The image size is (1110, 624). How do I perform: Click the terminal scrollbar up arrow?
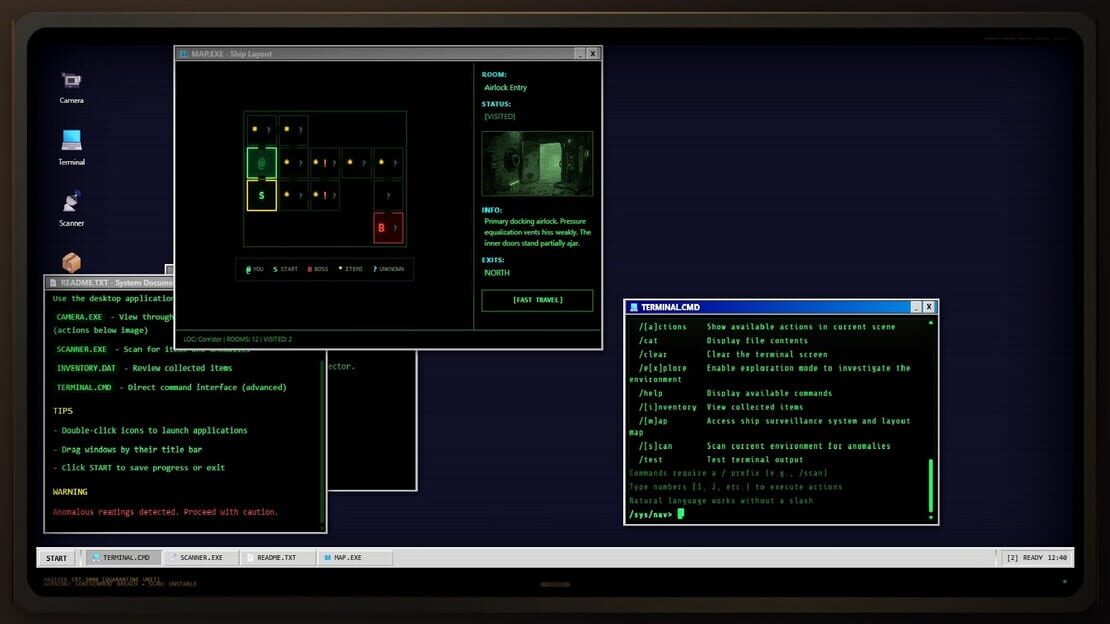coord(930,324)
